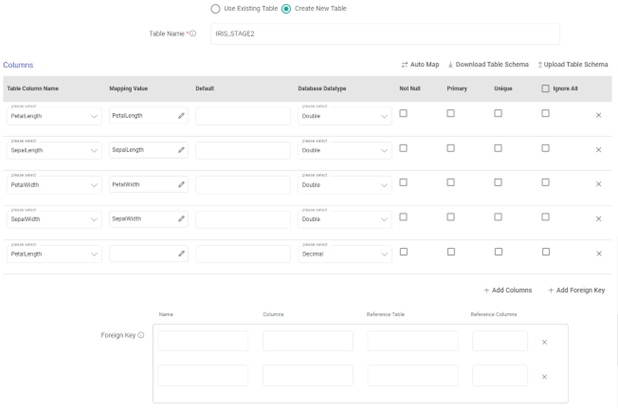This screenshot has height=408, width=618.
Task: Click first foreign key Columns field
Action: 308,341
